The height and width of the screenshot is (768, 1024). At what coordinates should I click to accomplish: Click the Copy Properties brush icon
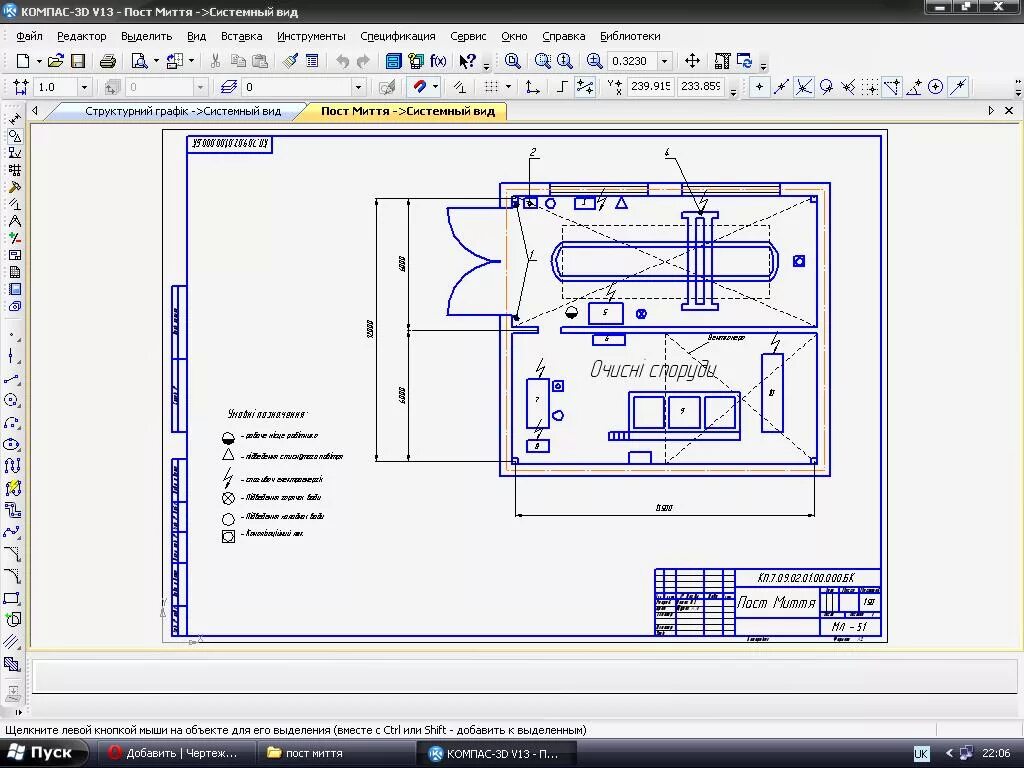[290, 61]
